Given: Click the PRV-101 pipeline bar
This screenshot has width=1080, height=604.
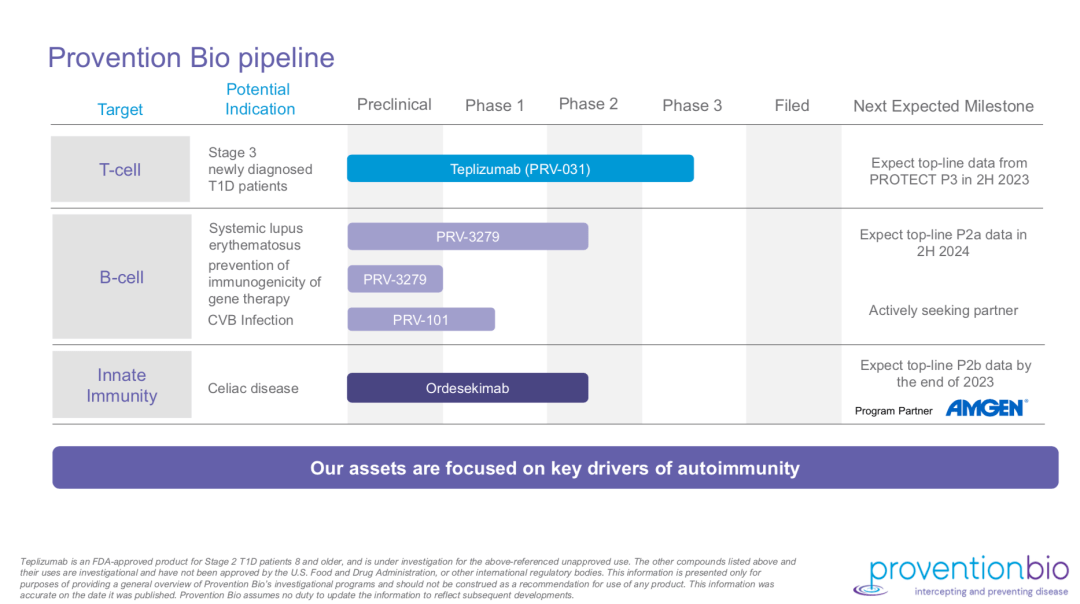Looking at the screenshot, I should tap(420, 320).
